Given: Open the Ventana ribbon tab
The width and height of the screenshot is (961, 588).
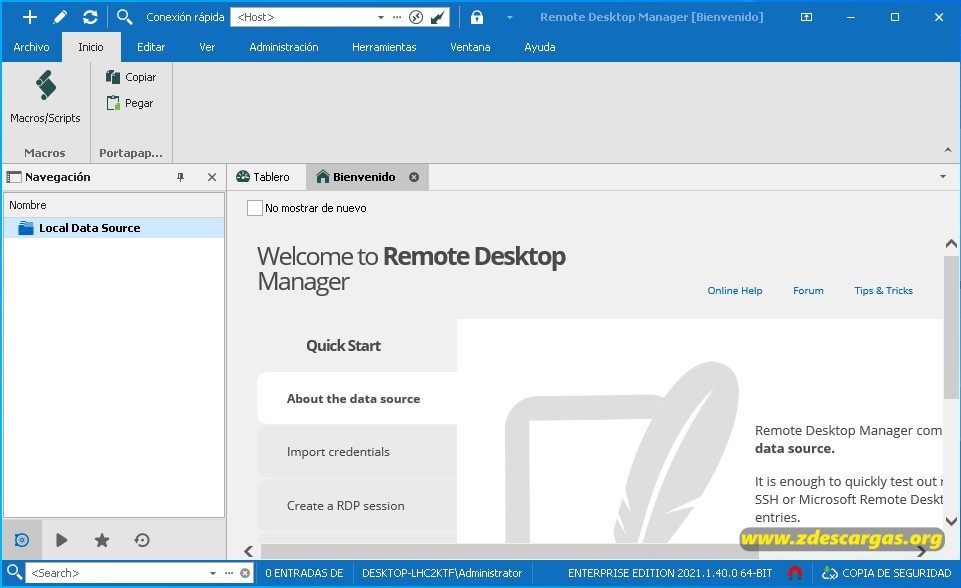Looking at the screenshot, I should coord(470,47).
